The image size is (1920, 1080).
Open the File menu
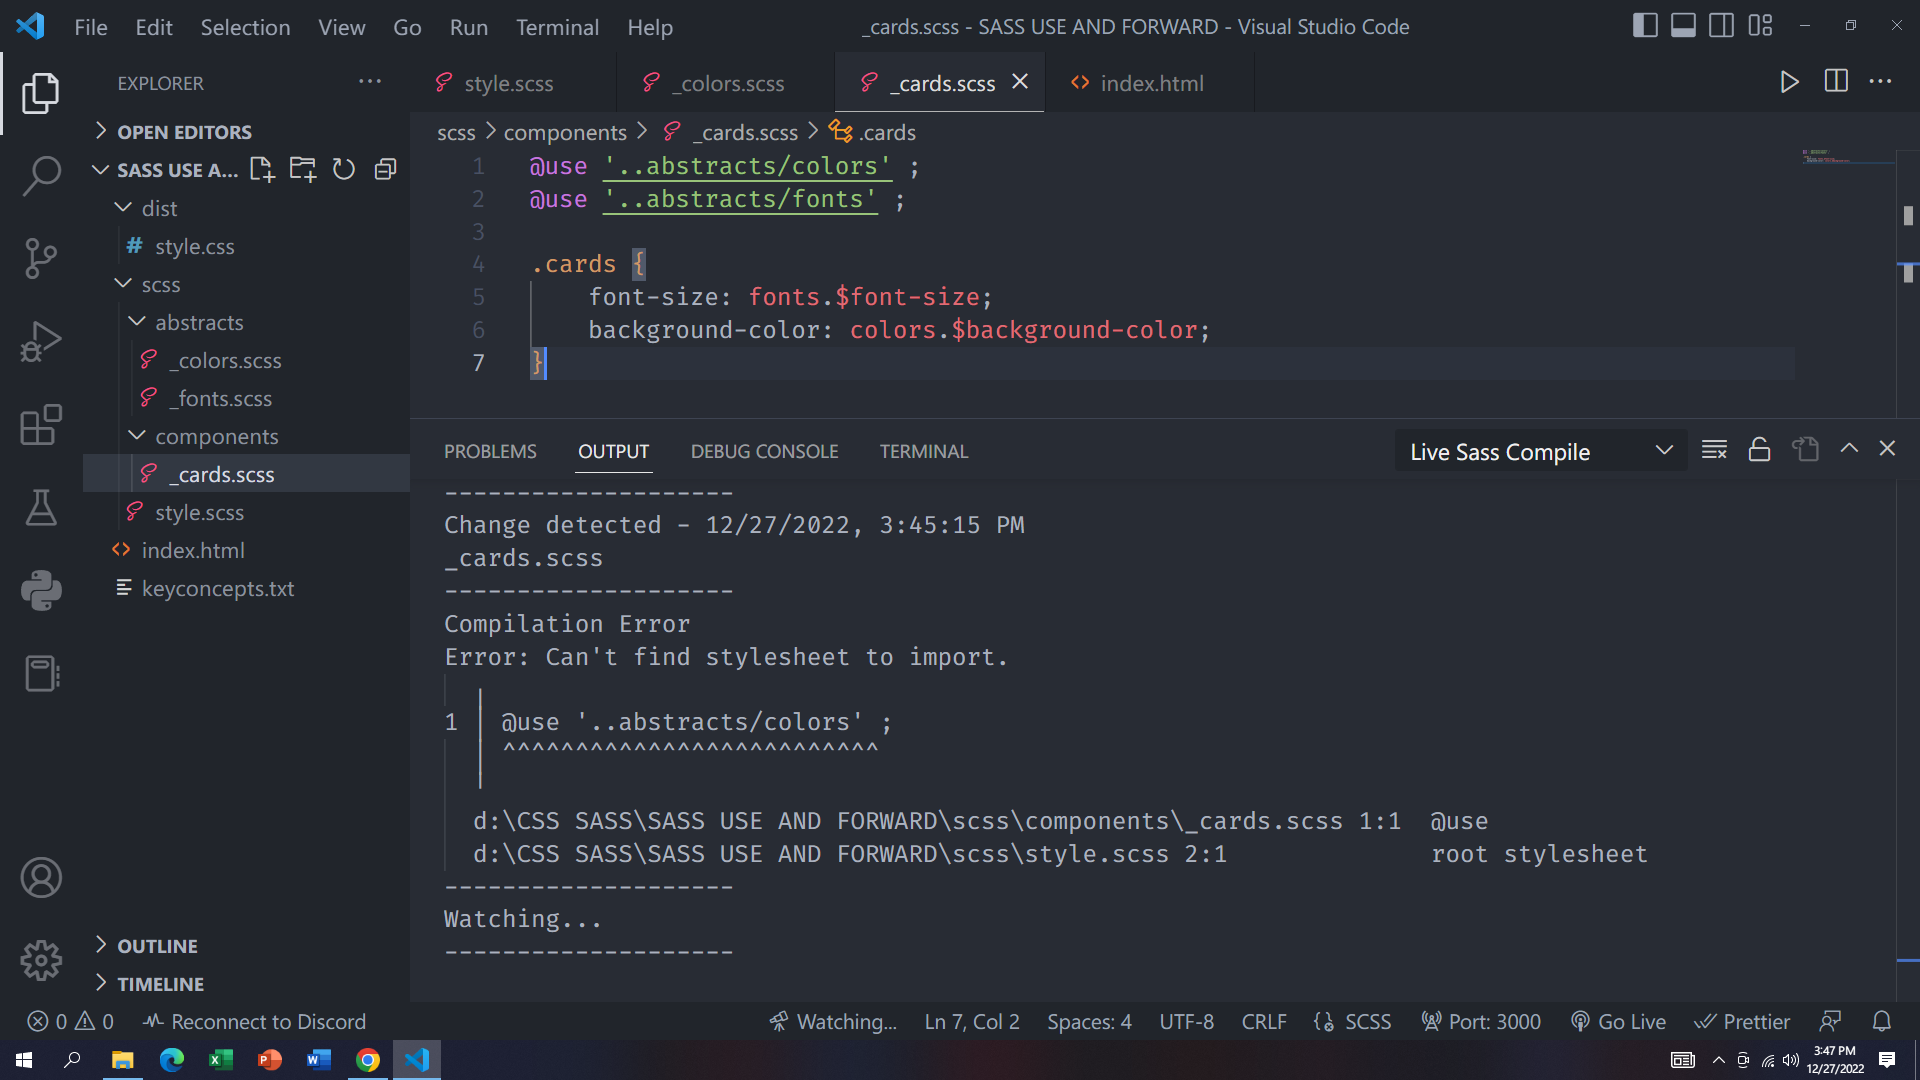(x=91, y=27)
